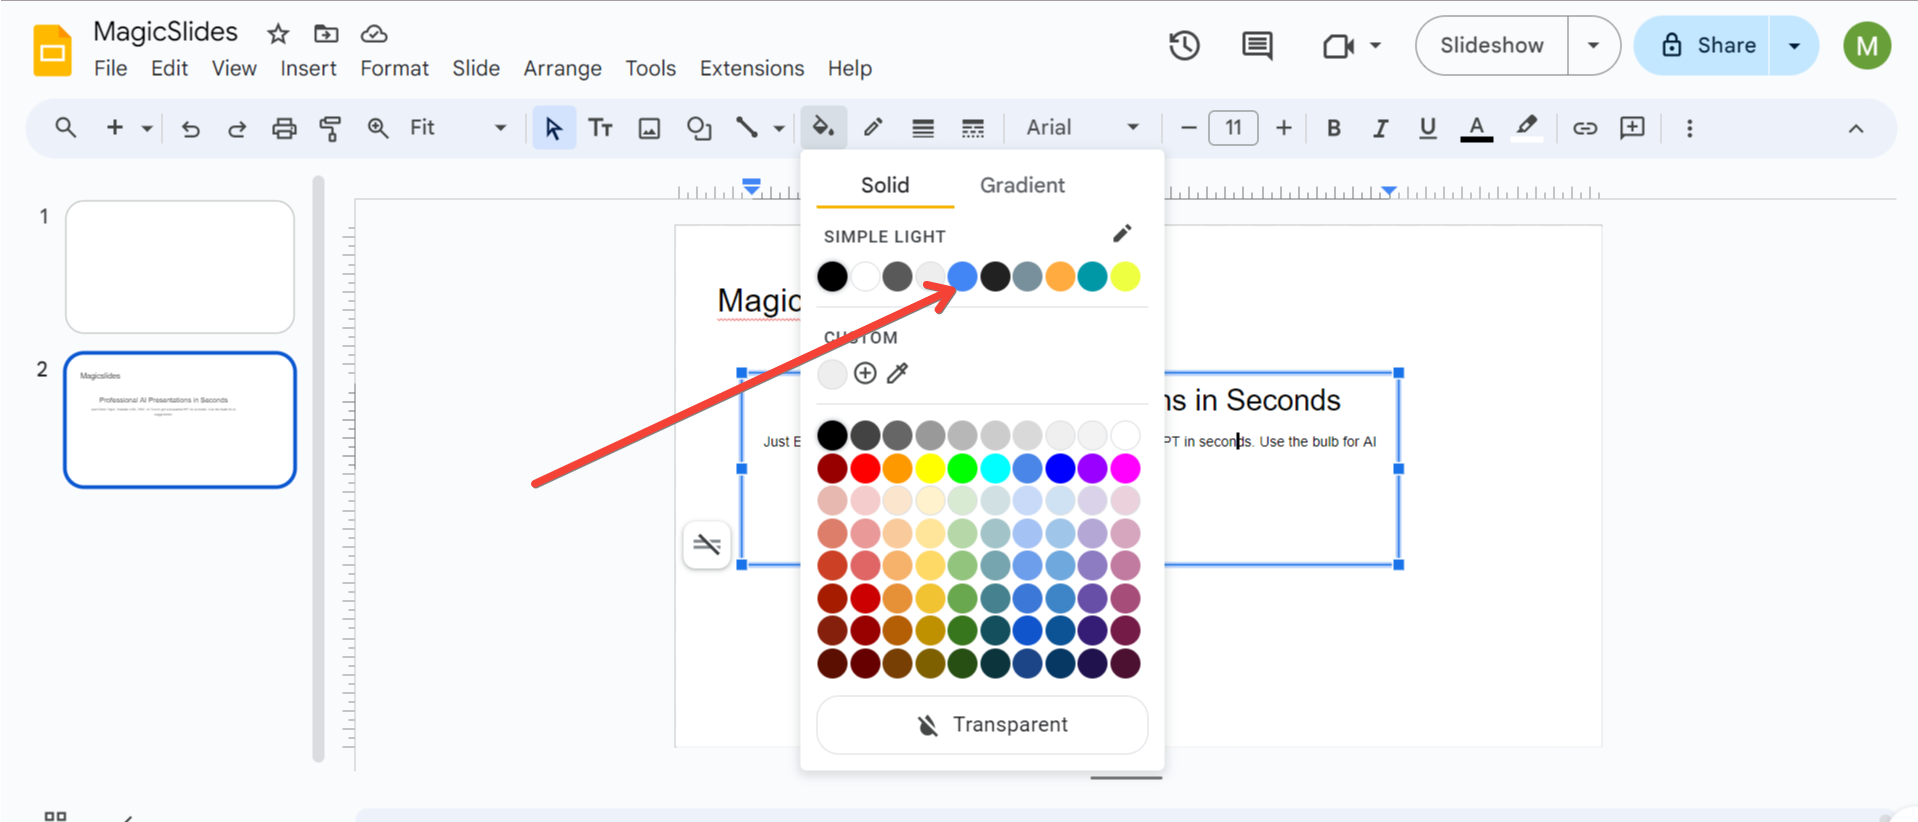
Task: Open the comments panel icon
Action: pos(1257,46)
